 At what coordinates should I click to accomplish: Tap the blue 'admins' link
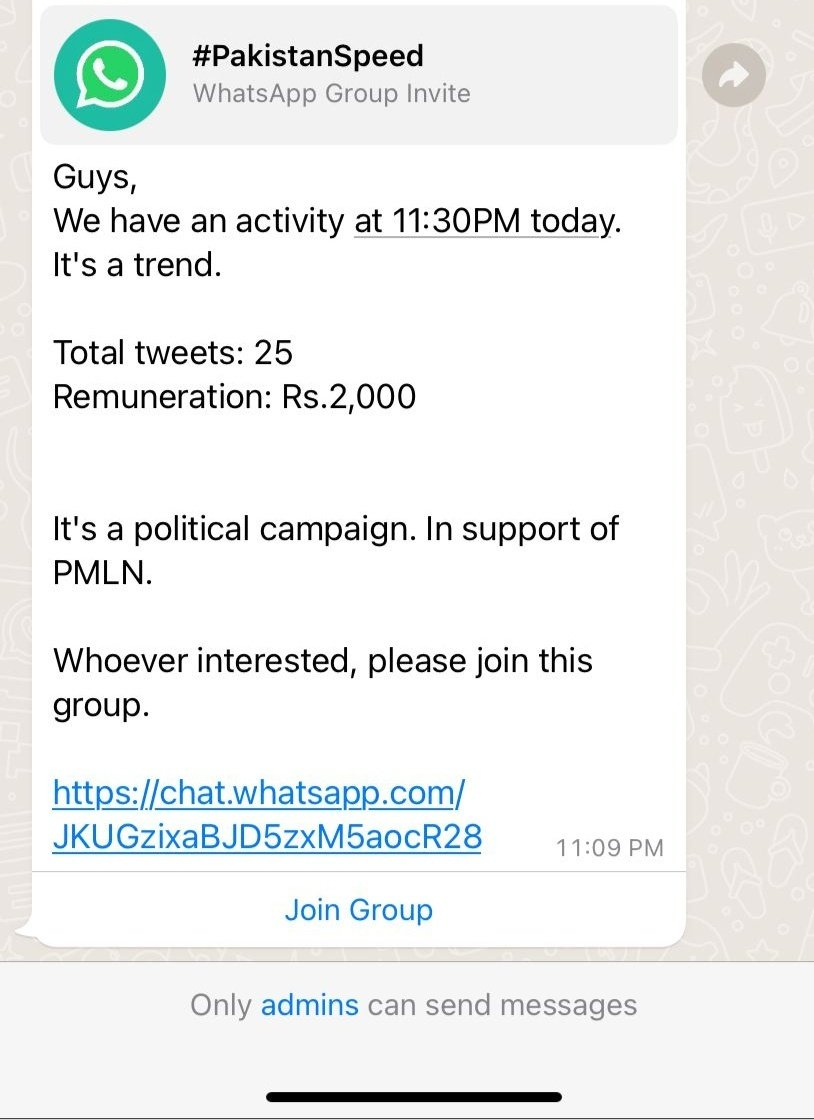tap(310, 1005)
